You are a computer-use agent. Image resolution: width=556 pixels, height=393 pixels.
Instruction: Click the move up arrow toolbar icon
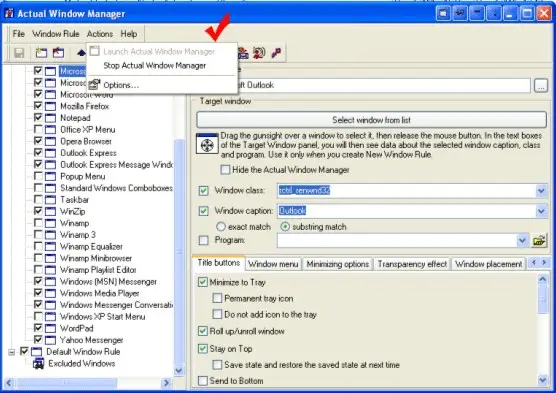(x=81, y=53)
